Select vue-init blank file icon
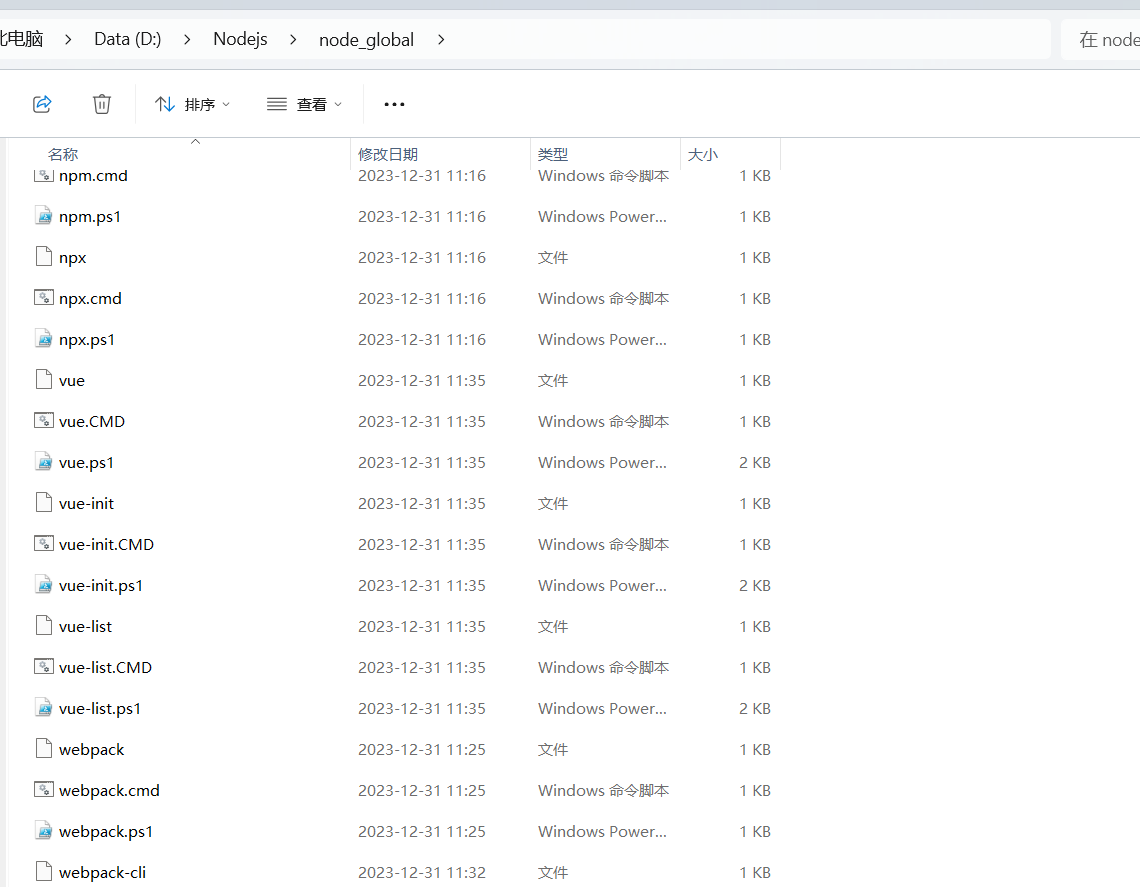 point(44,502)
